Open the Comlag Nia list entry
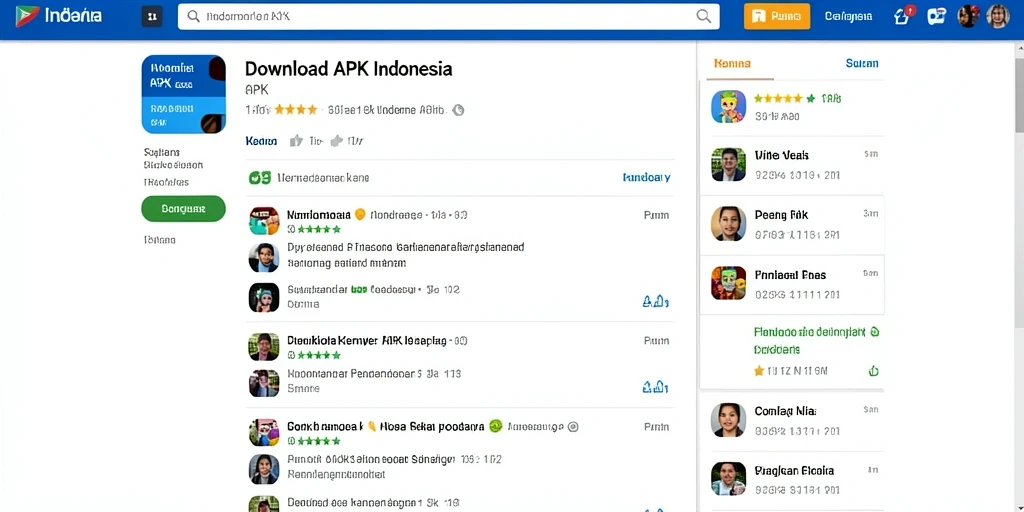Viewport: 1024px width, 512px height. pyautogui.click(x=792, y=421)
